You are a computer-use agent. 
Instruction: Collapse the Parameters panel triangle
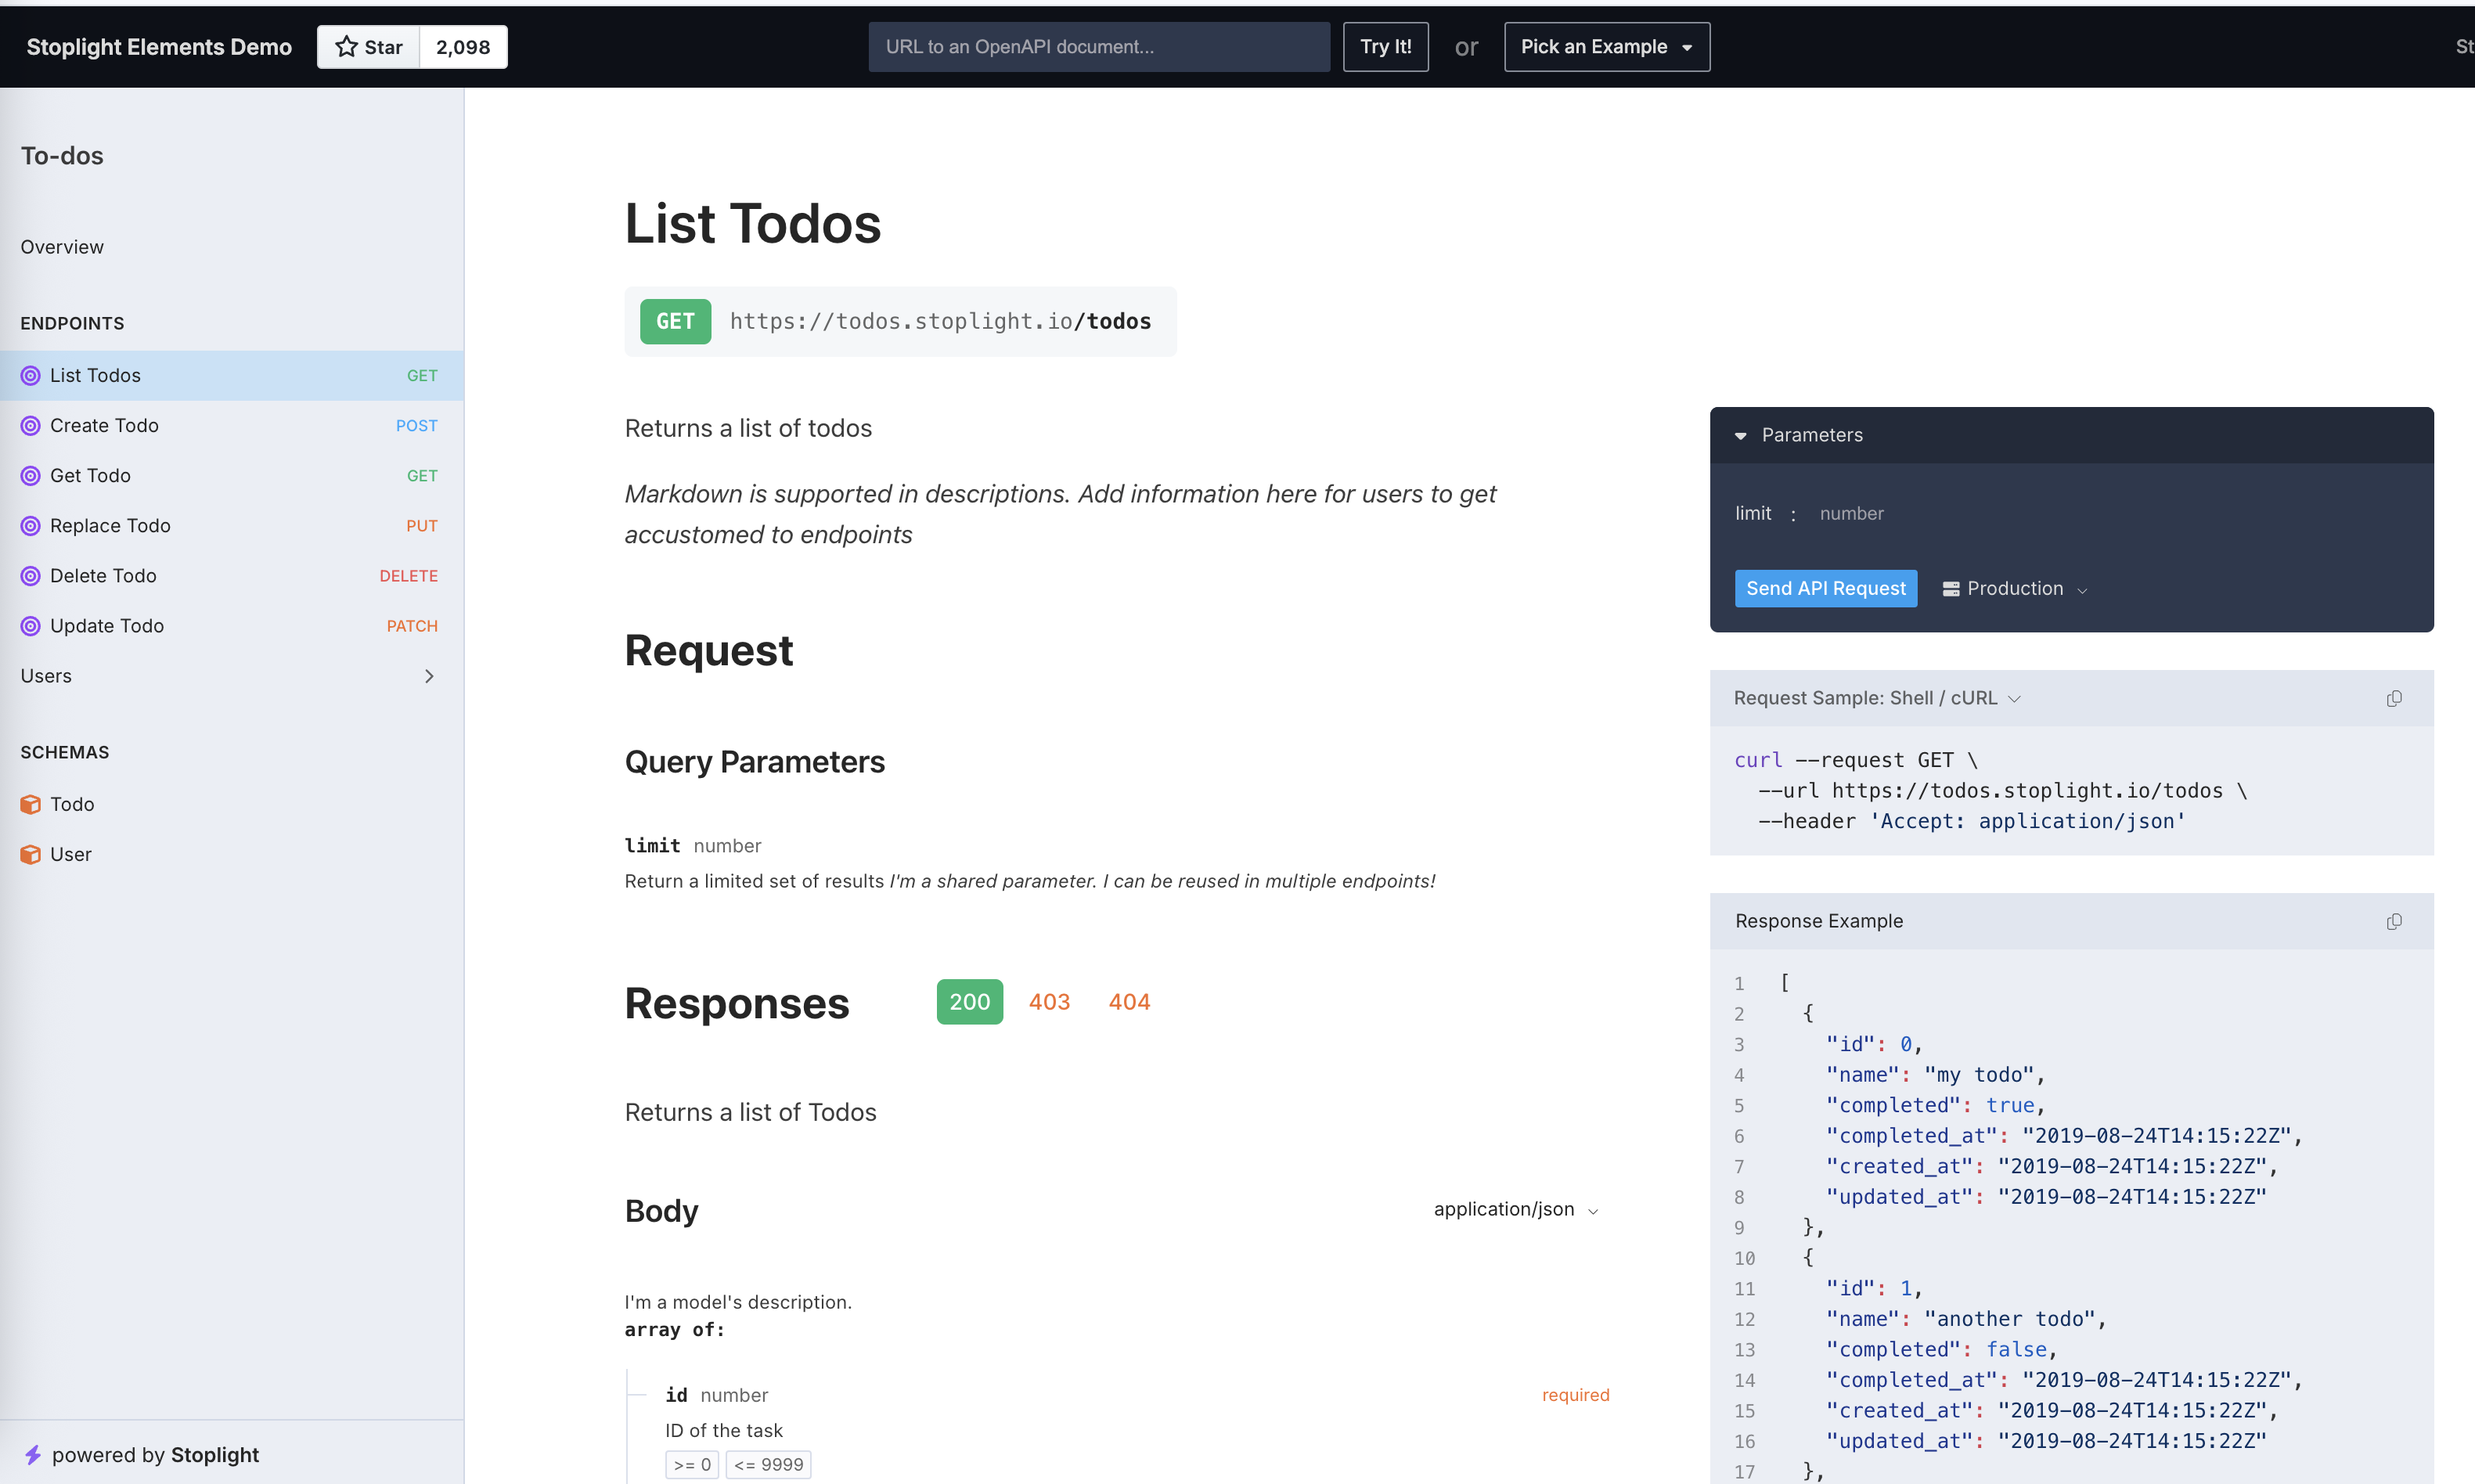pos(1740,436)
